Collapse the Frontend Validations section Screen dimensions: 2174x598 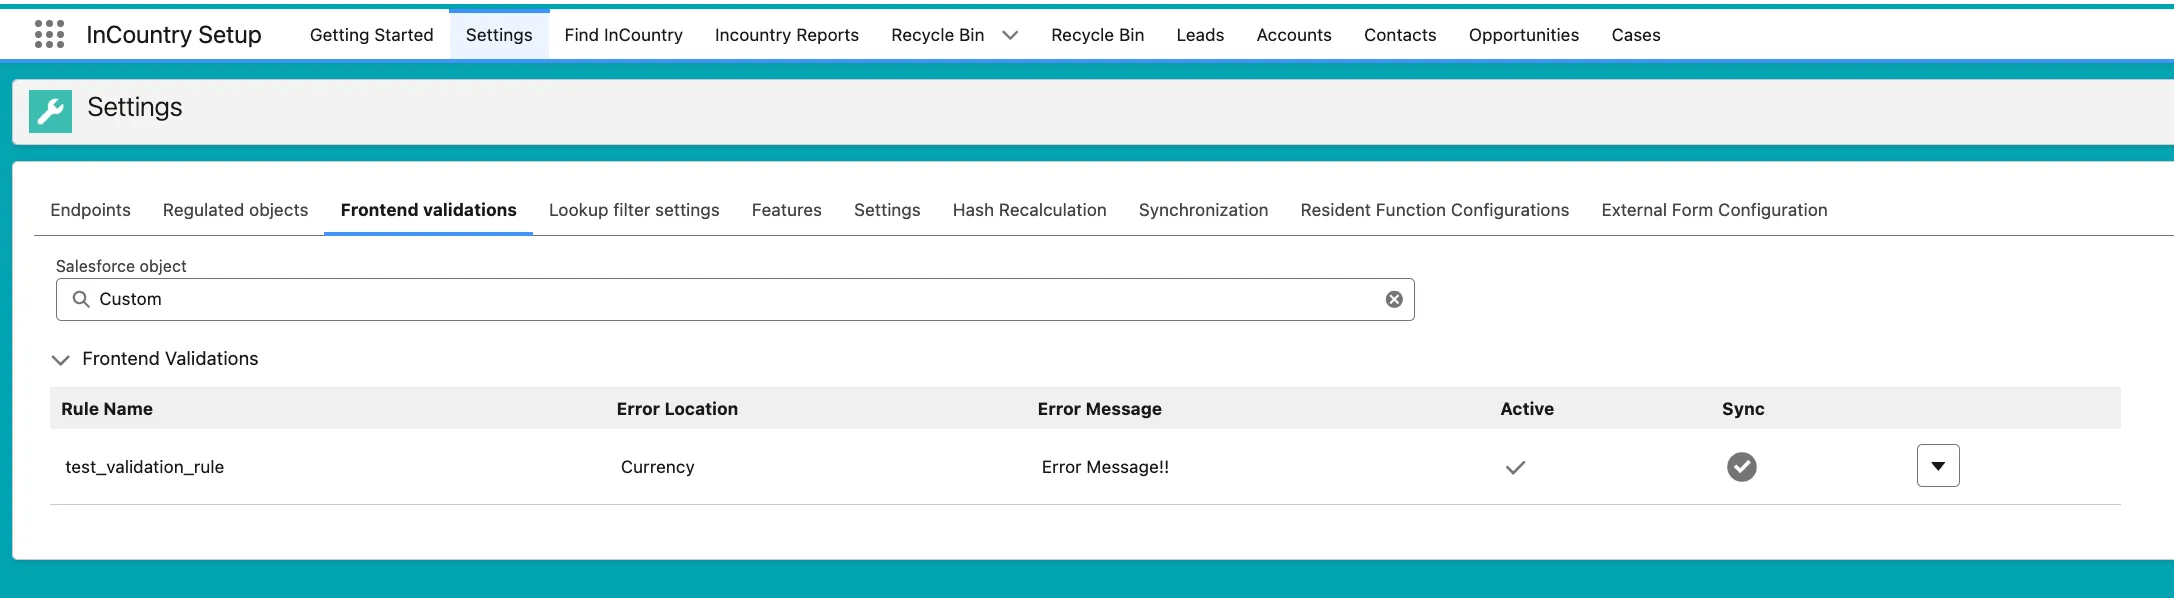61,359
